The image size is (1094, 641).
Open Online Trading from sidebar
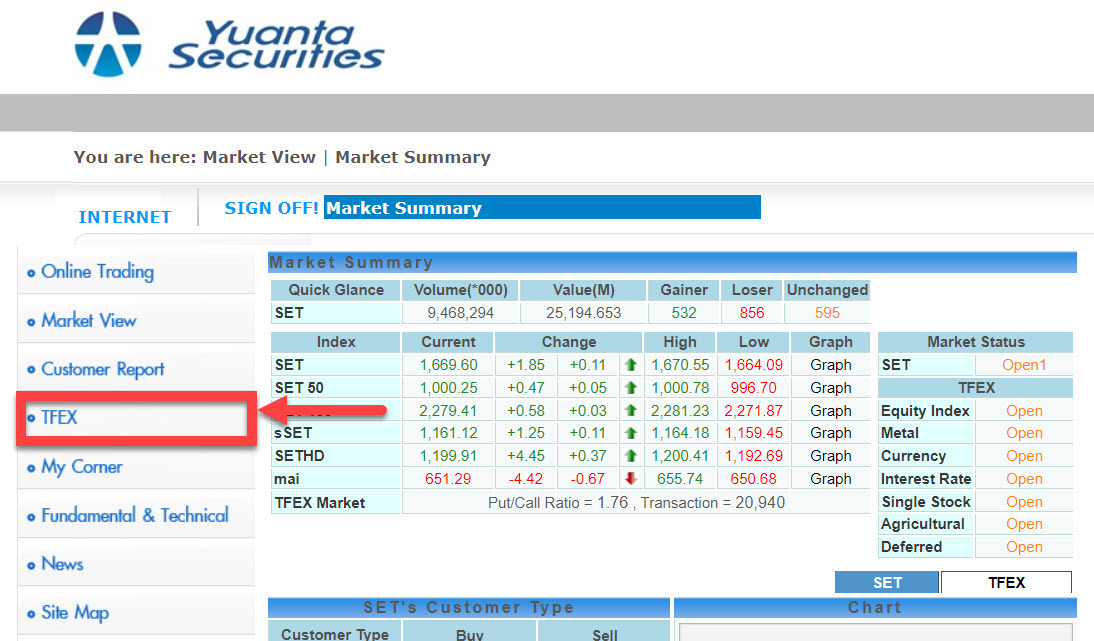click(x=97, y=271)
